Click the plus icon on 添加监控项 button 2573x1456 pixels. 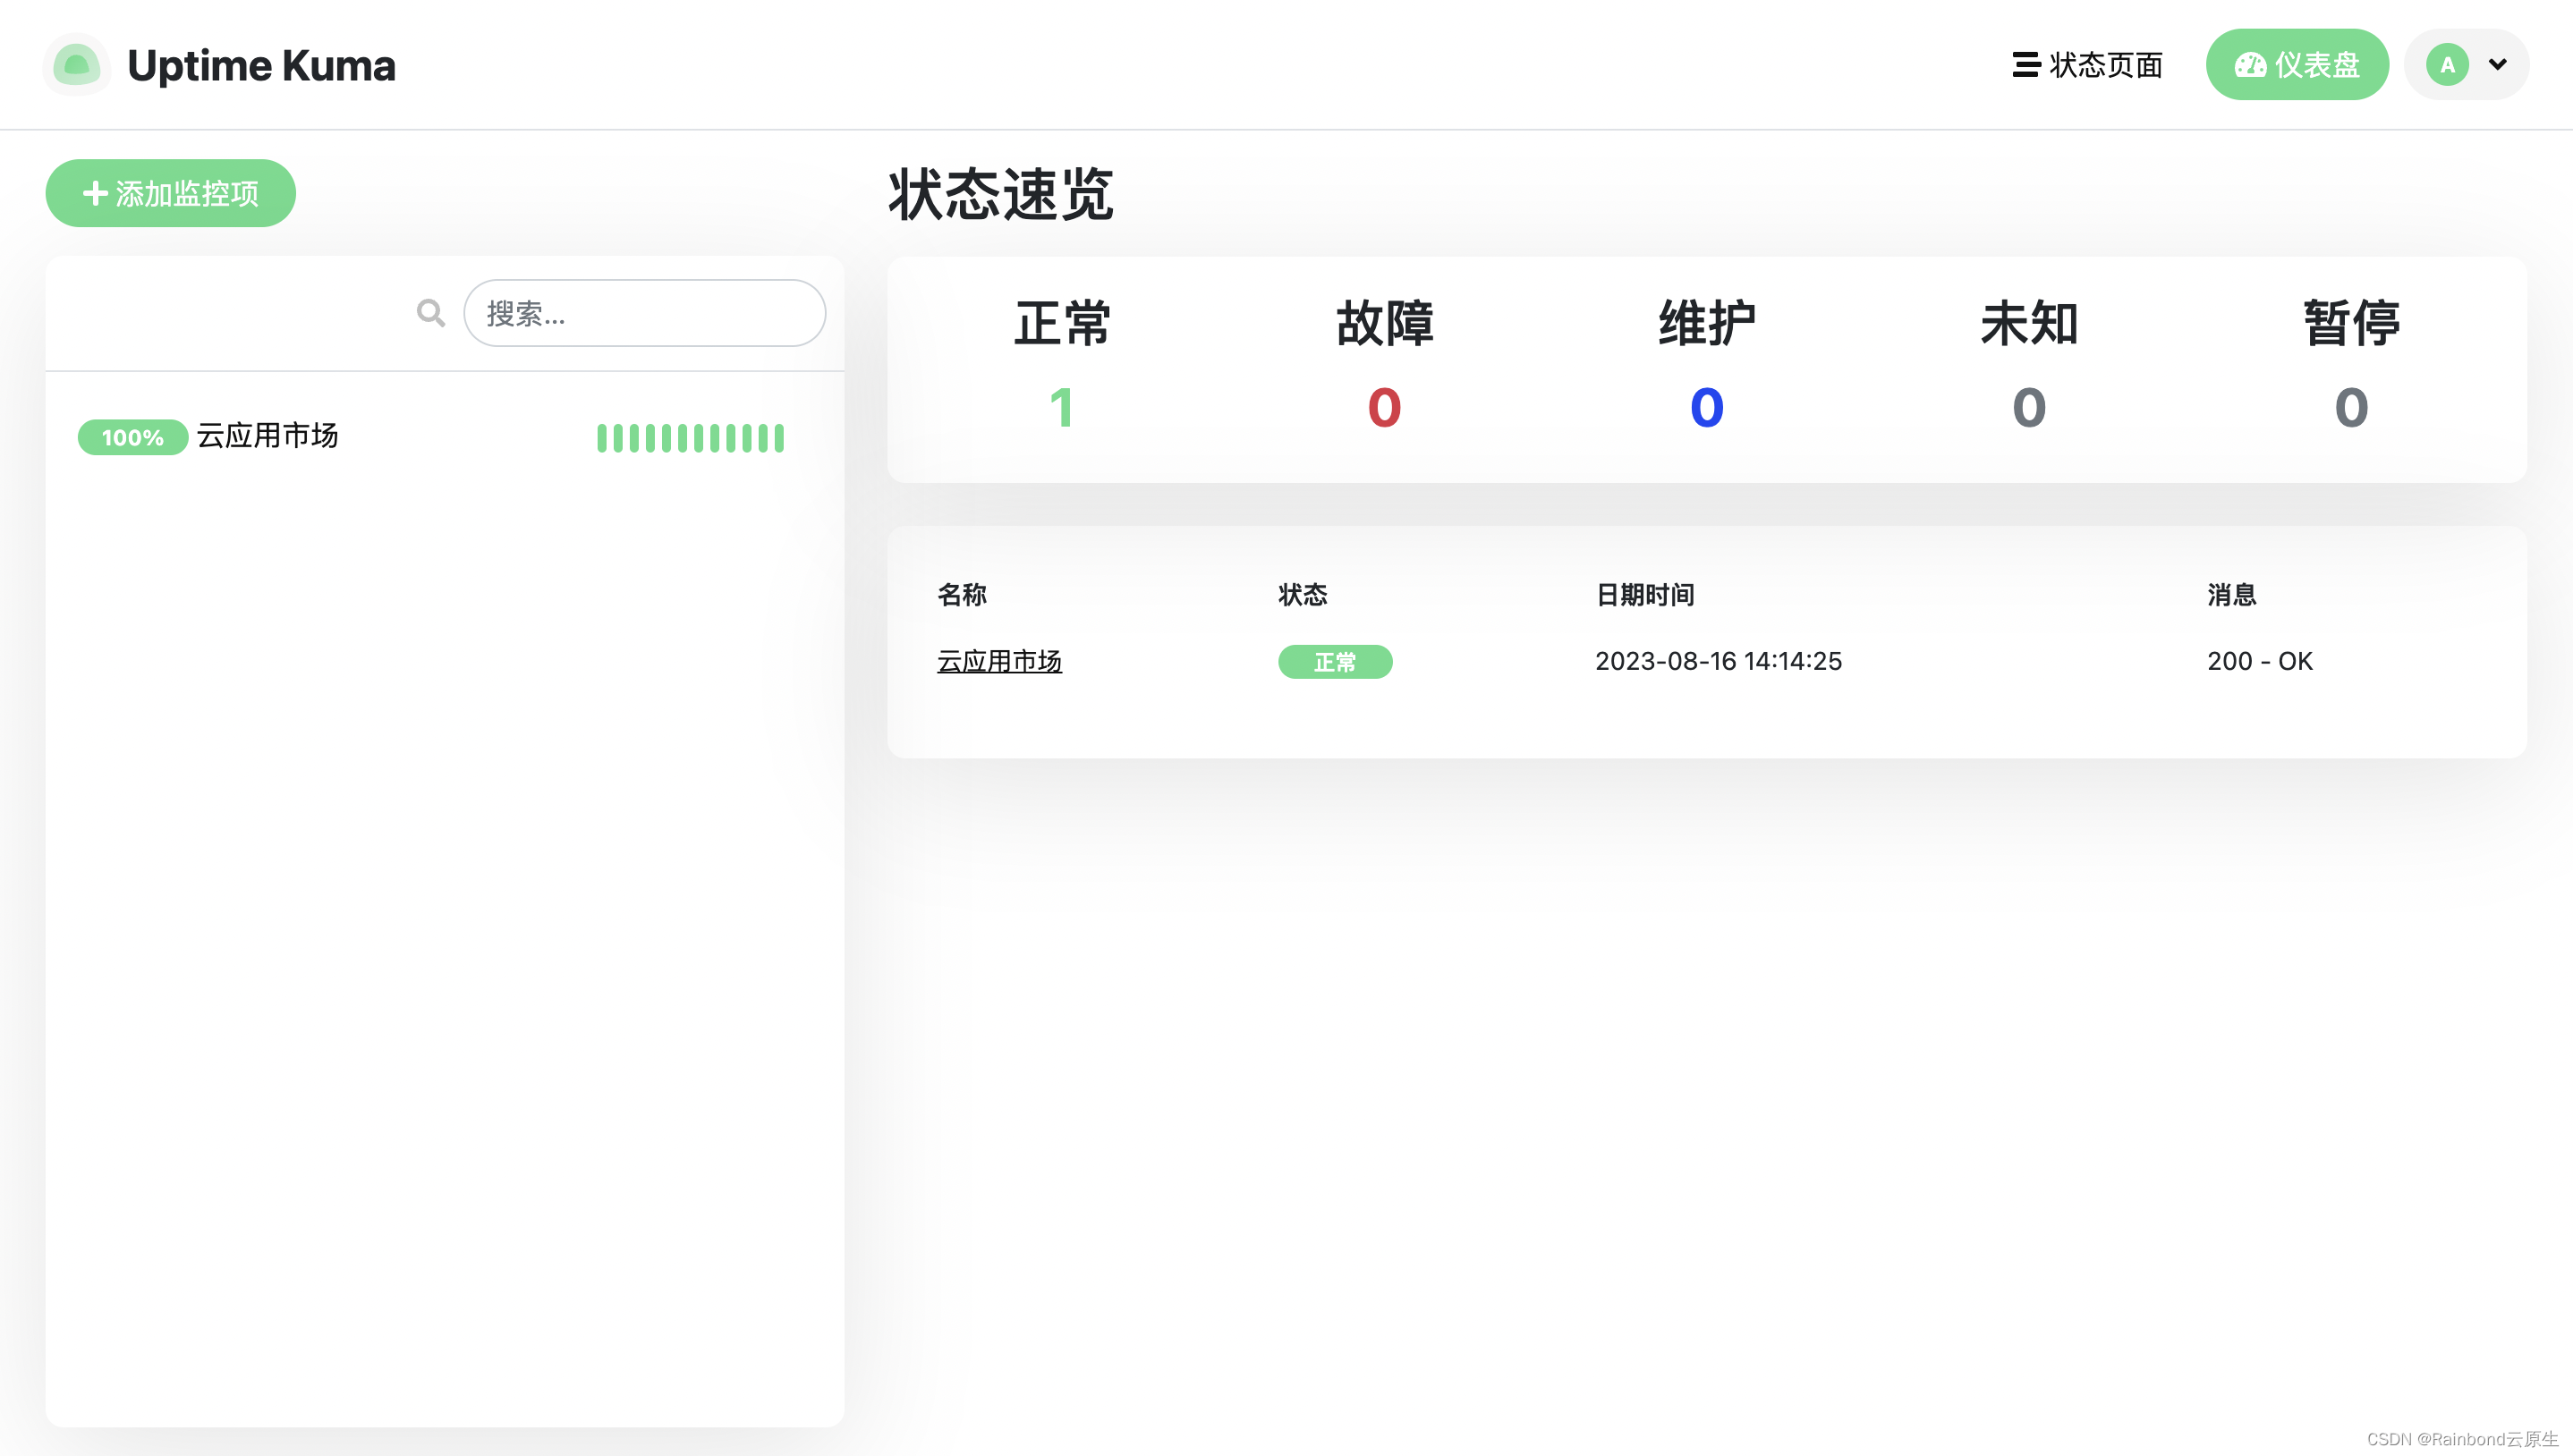click(x=95, y=192)
